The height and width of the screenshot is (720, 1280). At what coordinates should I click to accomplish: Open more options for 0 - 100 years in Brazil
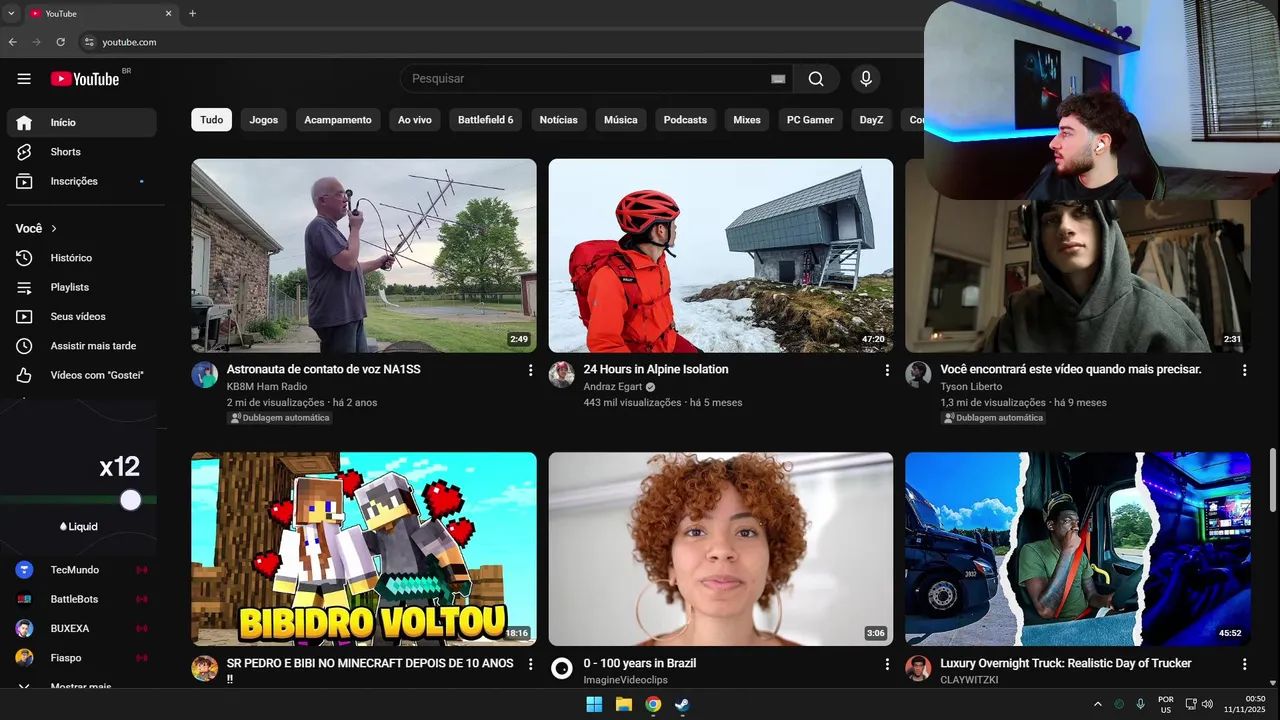tap(886, 664)
